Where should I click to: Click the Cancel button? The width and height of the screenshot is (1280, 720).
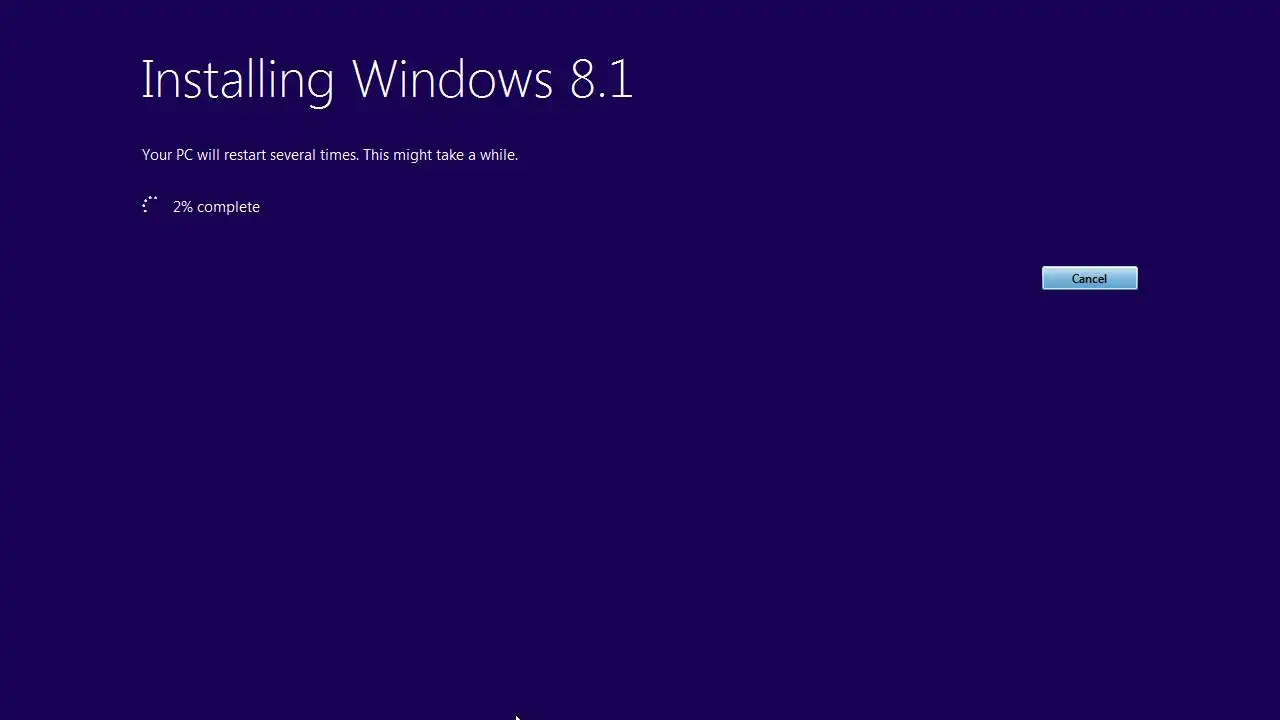[x=1089, y=278]
